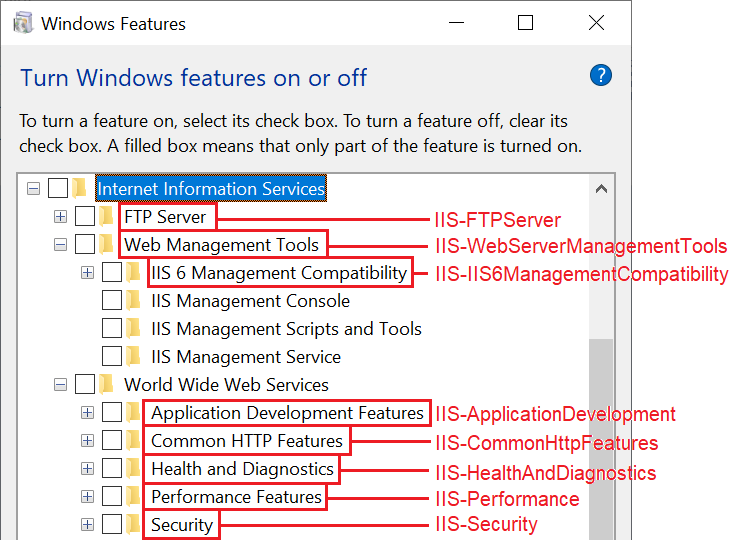Click the blue help question mark icon

point(600,75)
